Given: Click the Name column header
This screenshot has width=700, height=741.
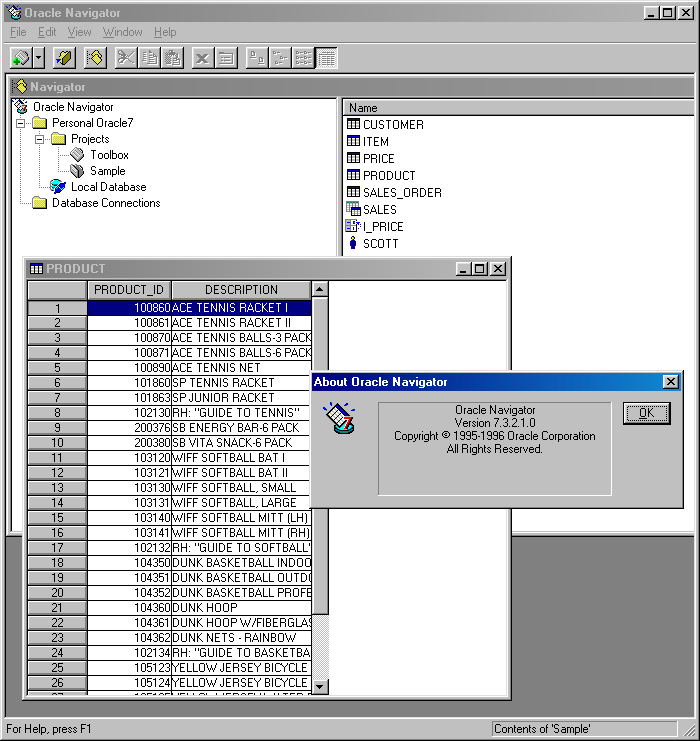Looking at the screenshot, I should 518,108.
